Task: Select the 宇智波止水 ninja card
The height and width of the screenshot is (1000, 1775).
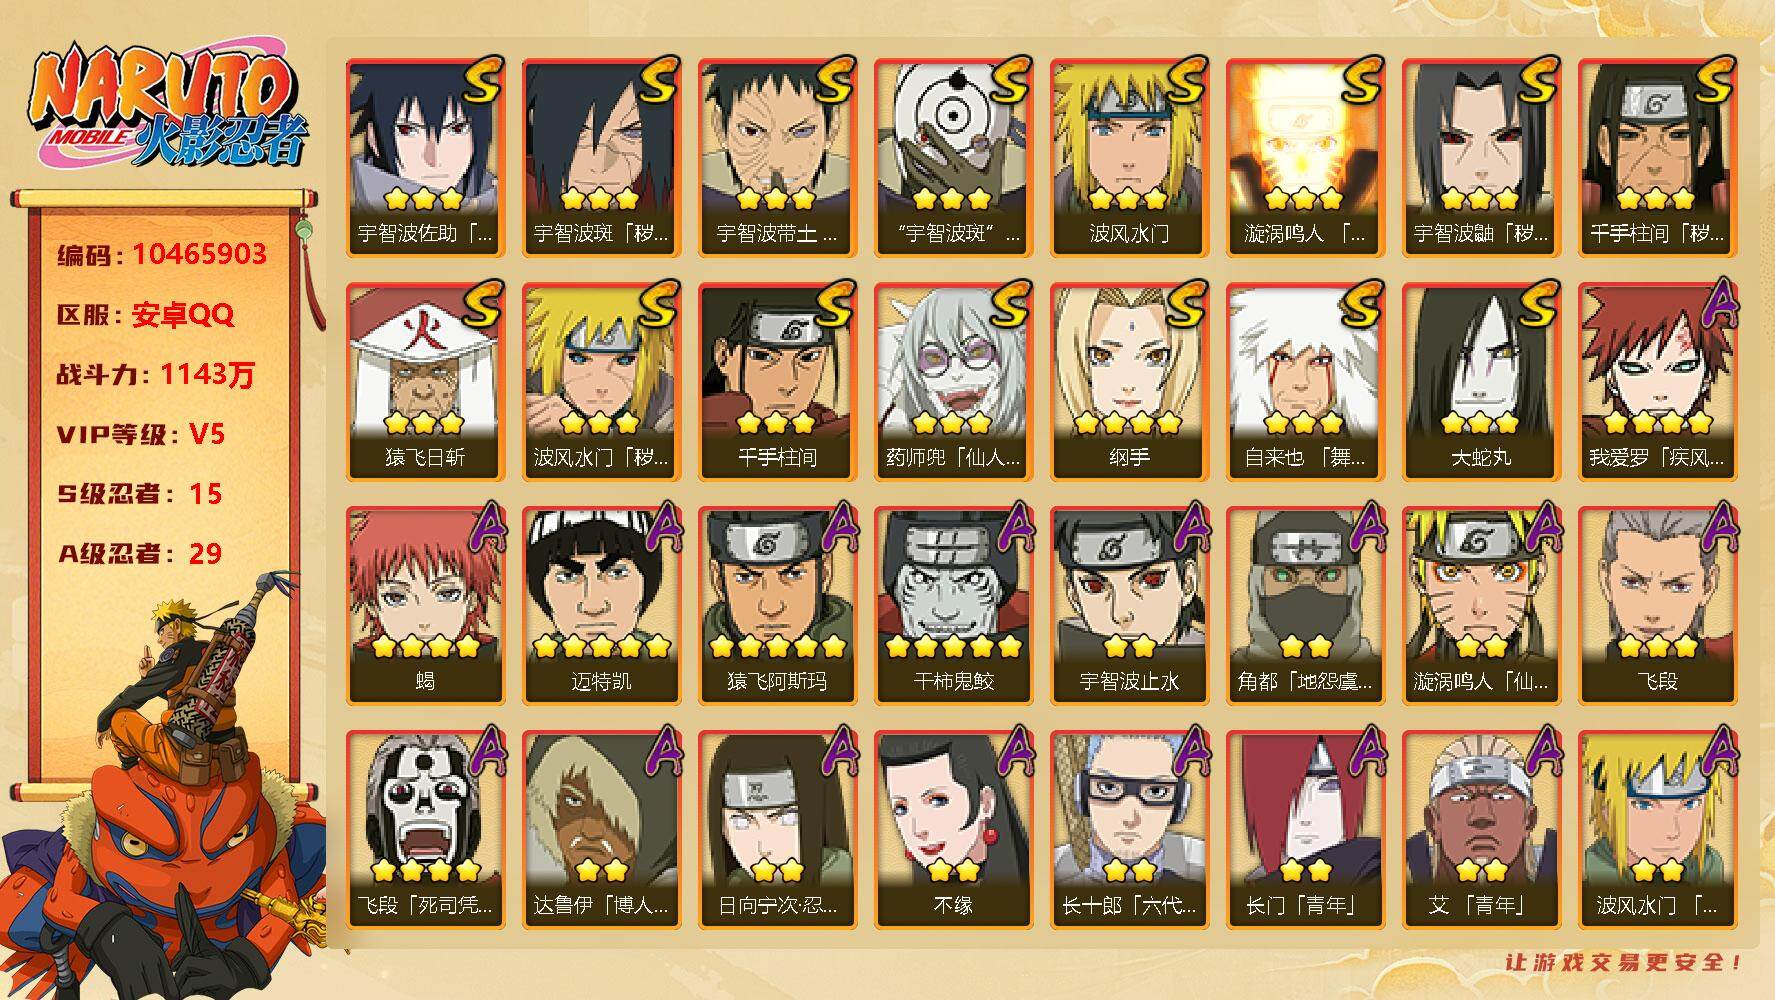Action: 1129,606
